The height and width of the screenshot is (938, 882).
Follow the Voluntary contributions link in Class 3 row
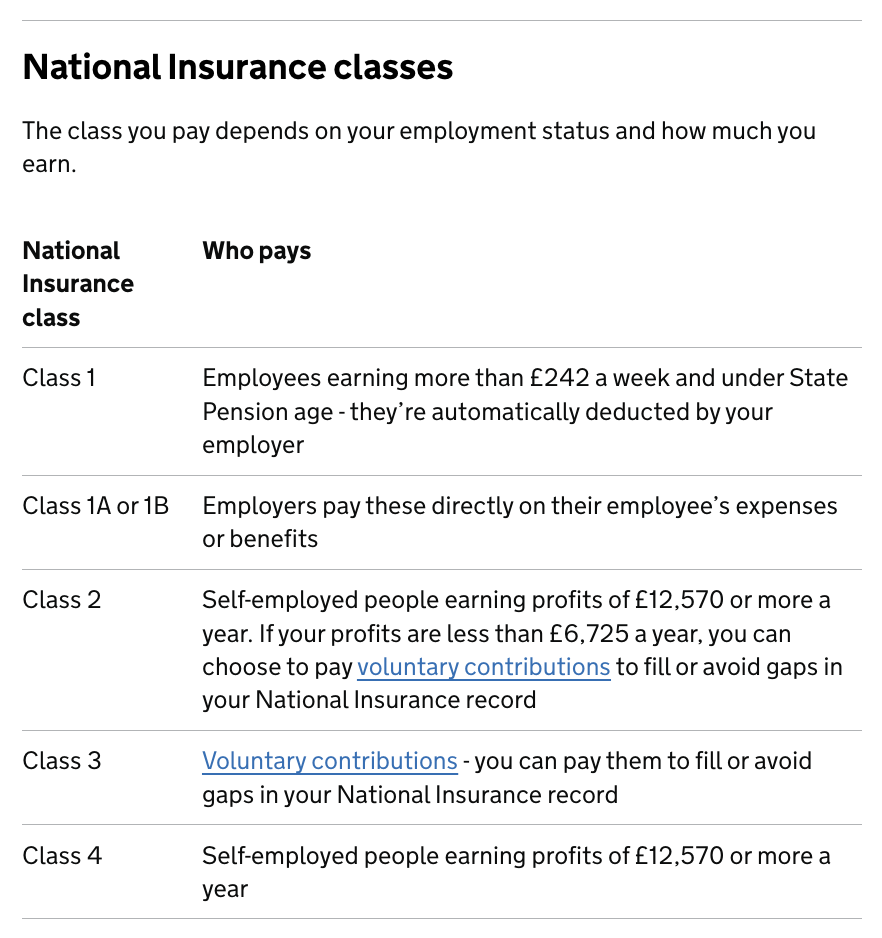[x=330, y=761]
